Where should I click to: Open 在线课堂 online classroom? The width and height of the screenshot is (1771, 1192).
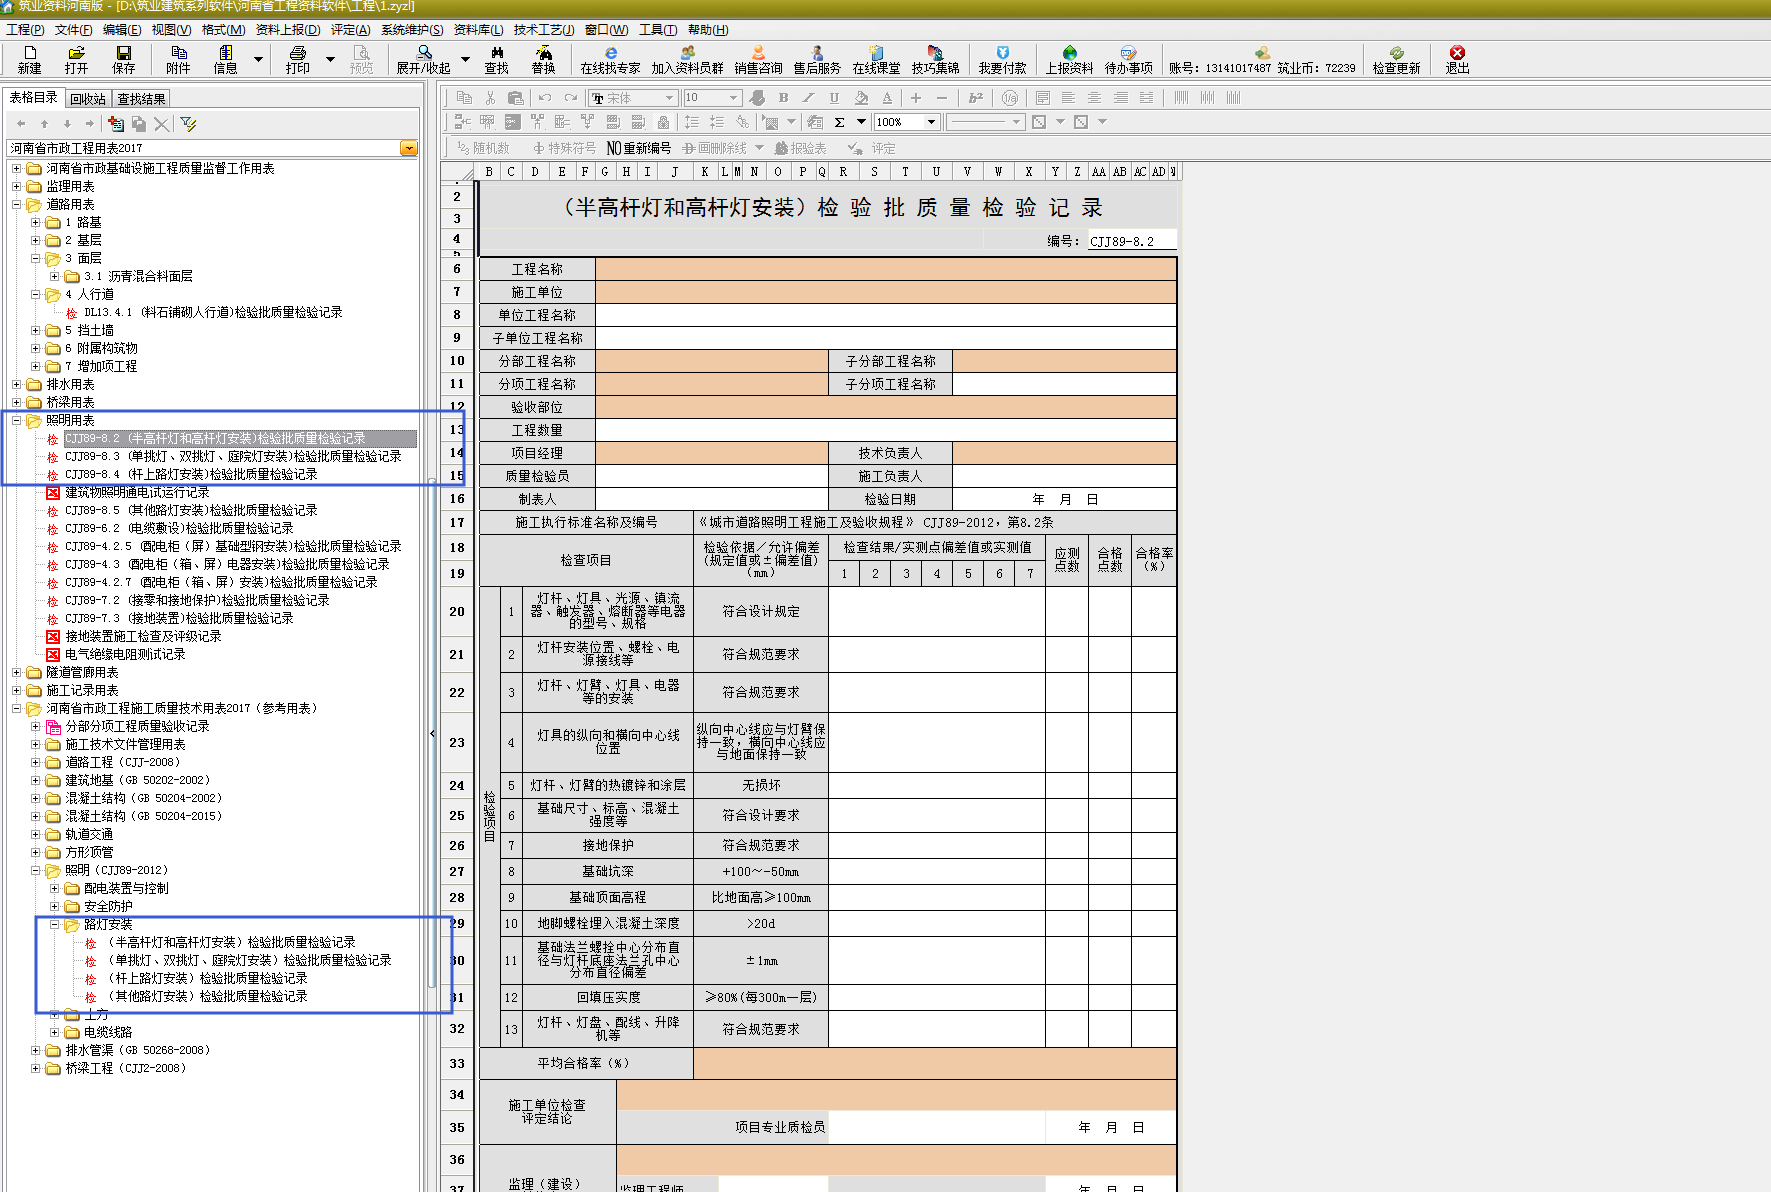point(876,59)
